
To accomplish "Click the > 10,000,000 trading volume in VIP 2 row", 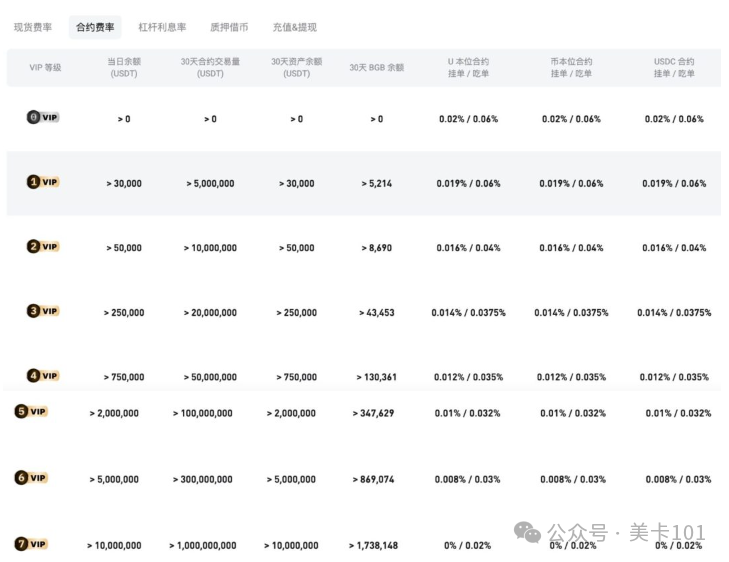I will (x=210, y=248).
